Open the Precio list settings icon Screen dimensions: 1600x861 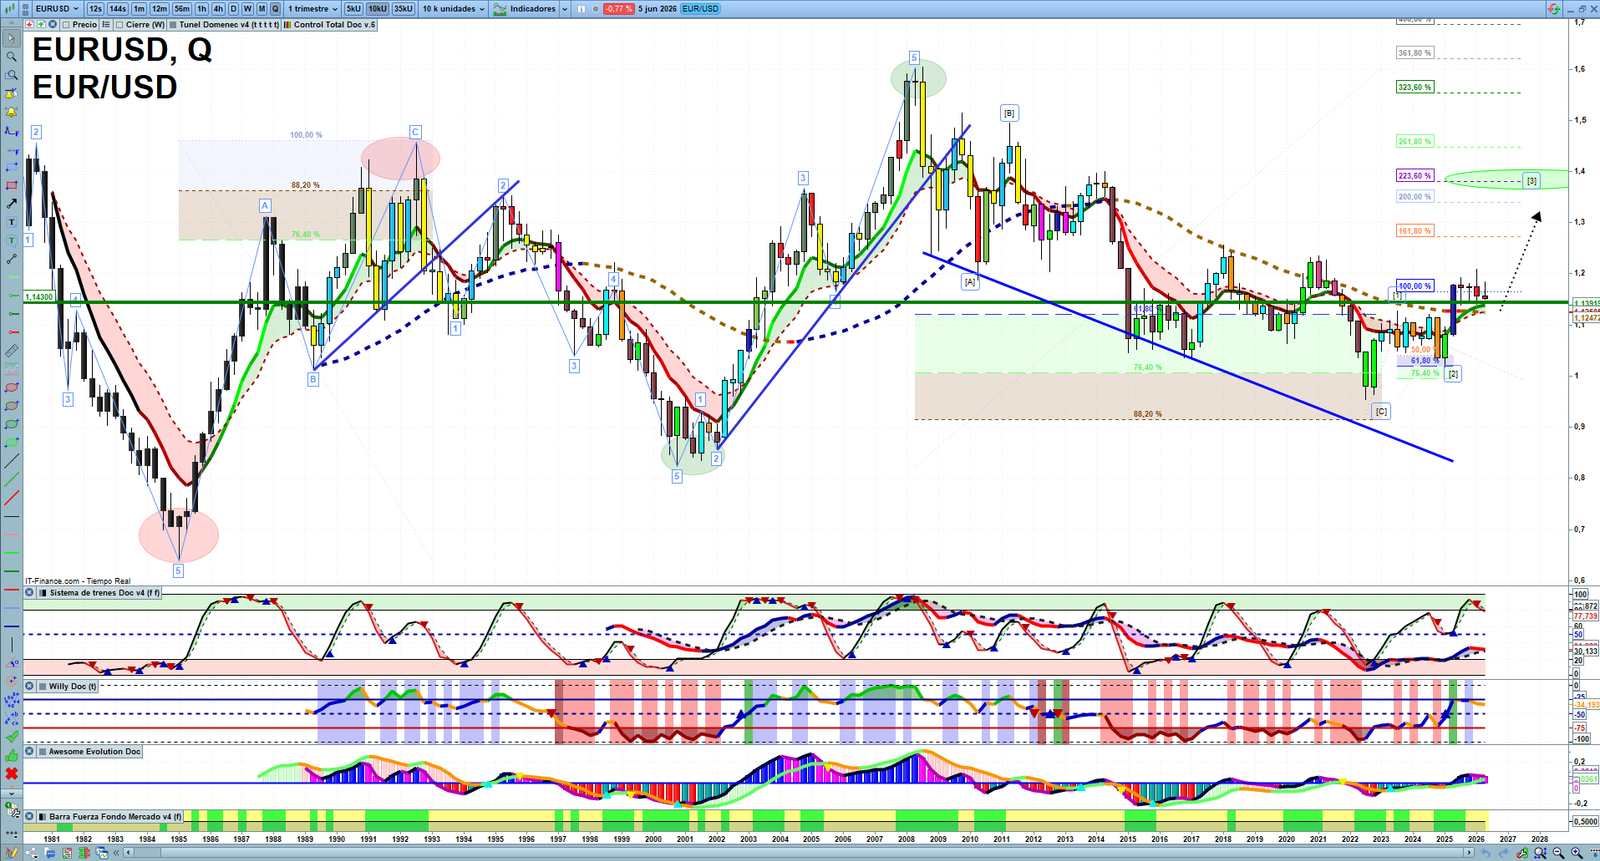point(106,24)
